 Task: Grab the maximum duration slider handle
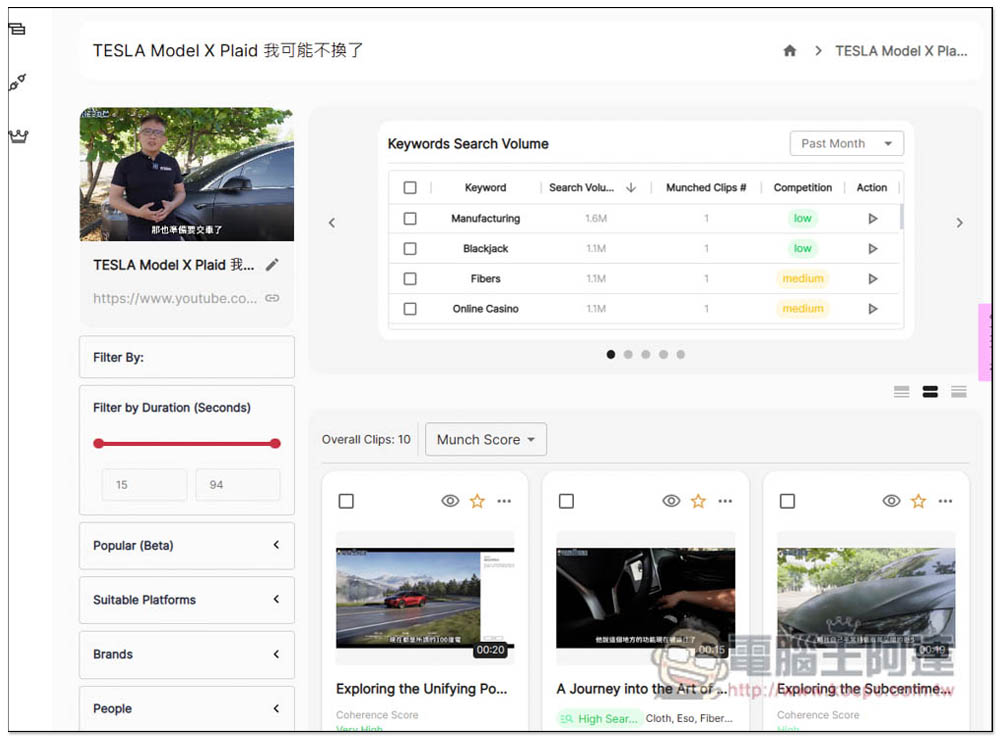click(276, 443)
